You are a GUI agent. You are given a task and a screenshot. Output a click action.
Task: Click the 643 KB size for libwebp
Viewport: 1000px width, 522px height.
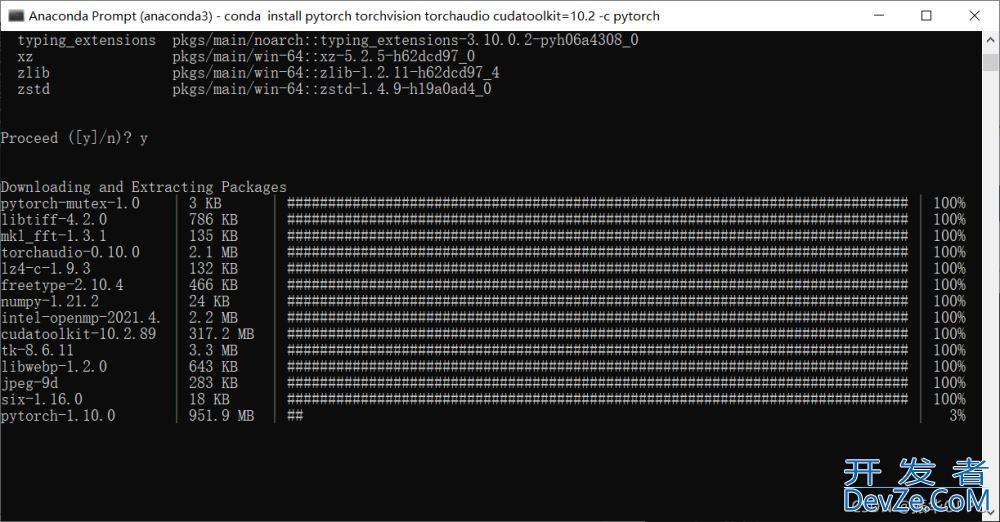[x=213, y=367]
